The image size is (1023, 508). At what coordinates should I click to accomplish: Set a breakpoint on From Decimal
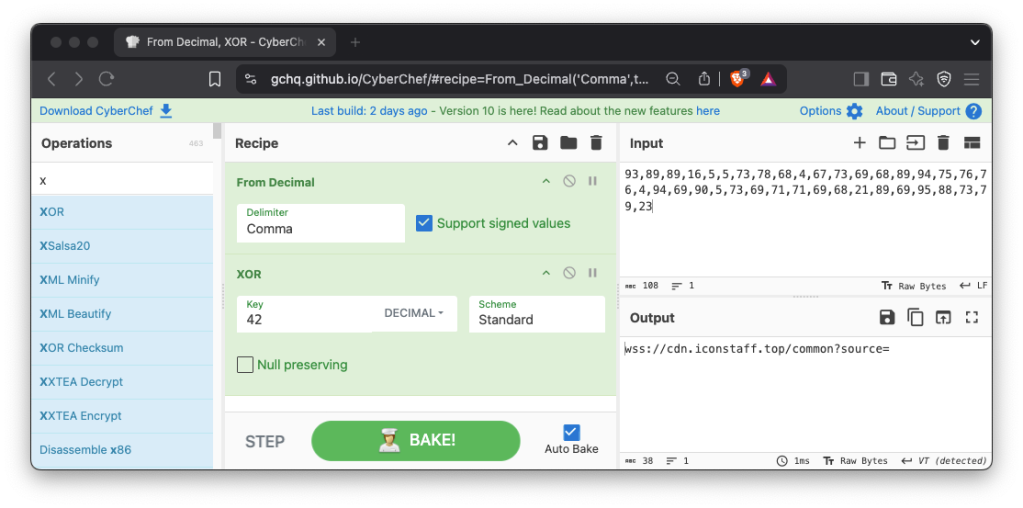click(592, 181)
